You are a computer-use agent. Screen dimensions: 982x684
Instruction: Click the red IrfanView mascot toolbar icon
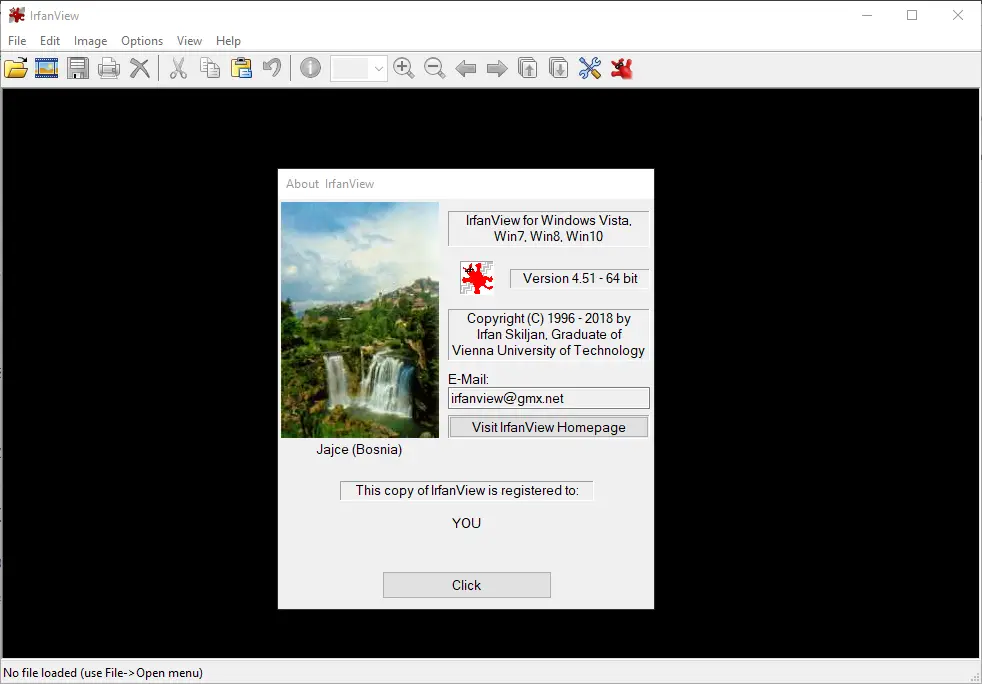click(621, 68)
